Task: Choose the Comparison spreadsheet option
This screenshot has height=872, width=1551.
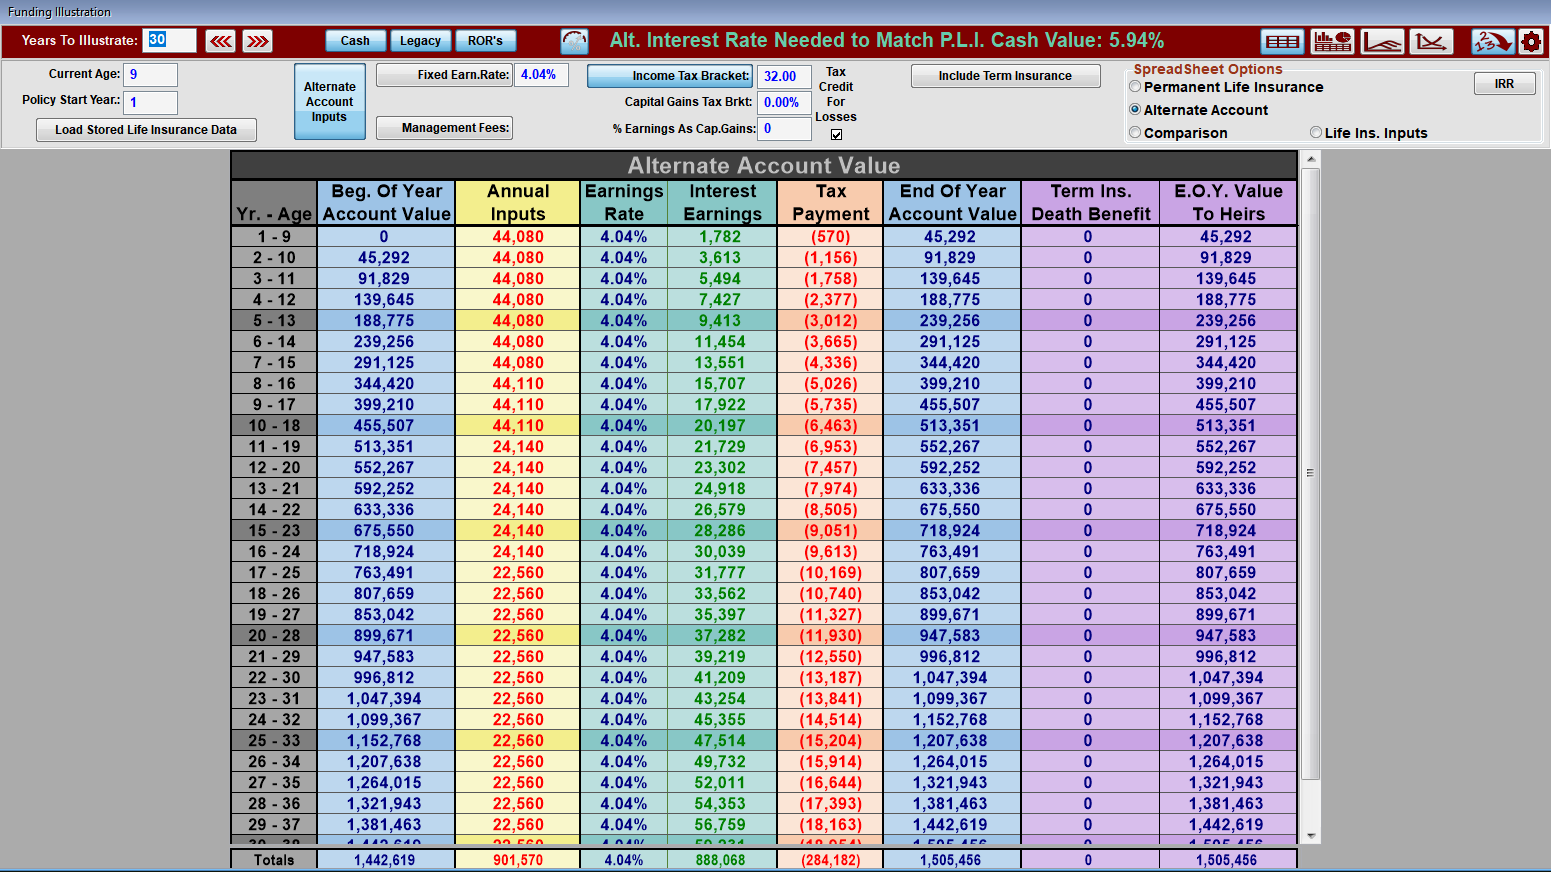Action: pos(1135,133)
